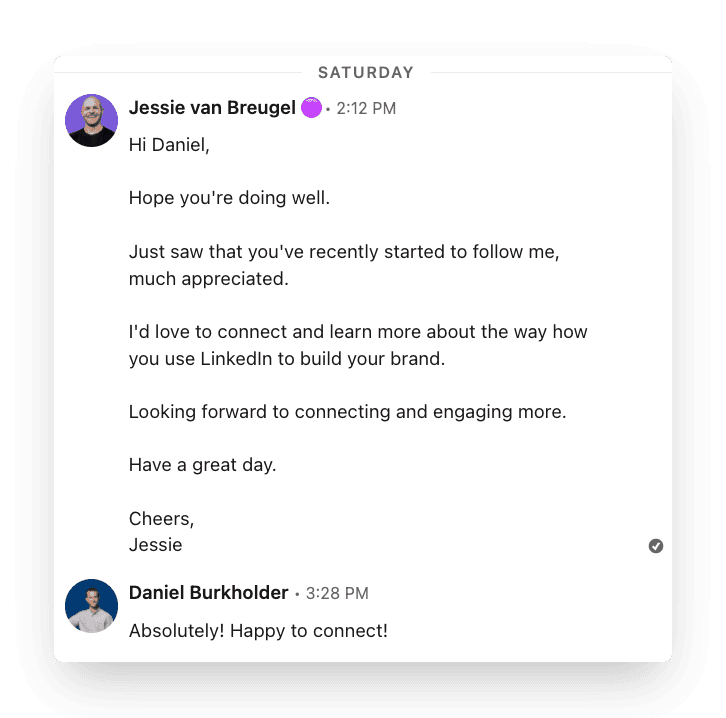The height and width of the screenshot is (718, 726).
Task: Click the "much appreciated." text
Action: click(208, 279)
